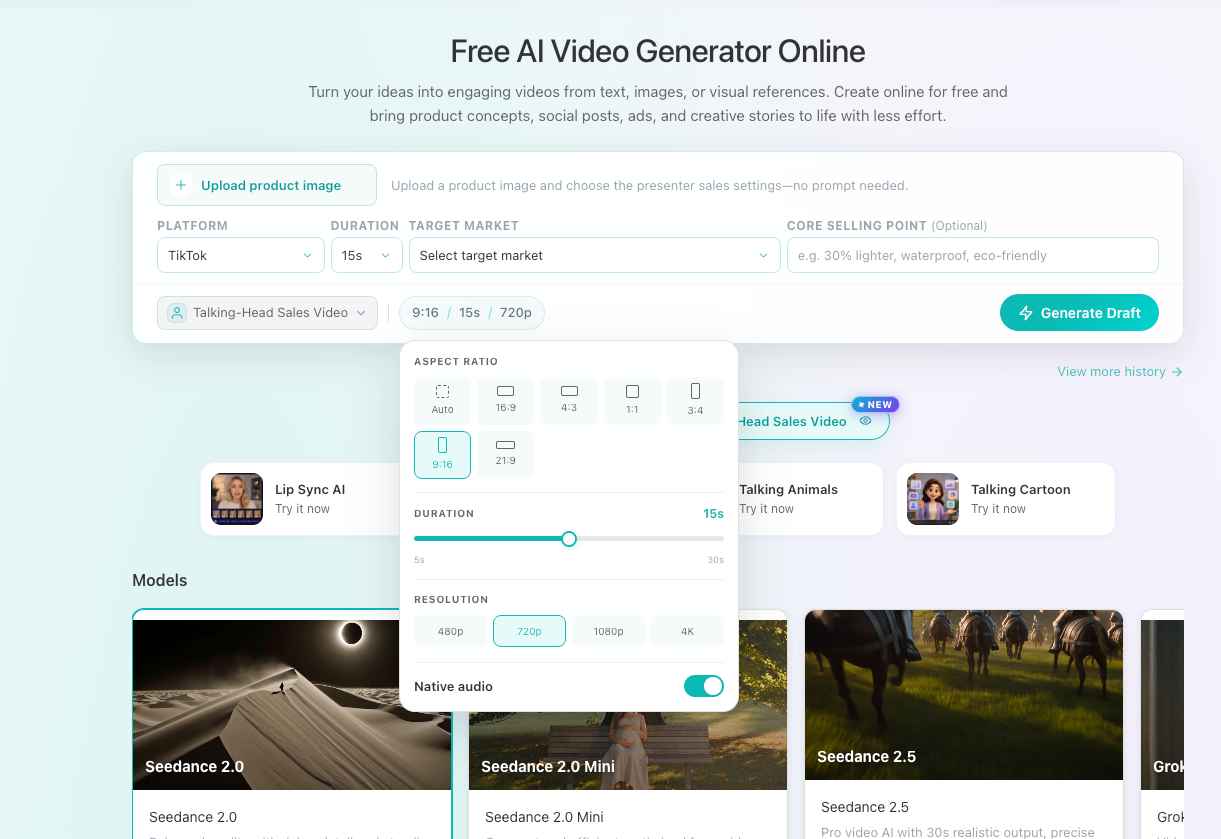
Task: Click the duration slider handle
Action: tap(569, 539)
